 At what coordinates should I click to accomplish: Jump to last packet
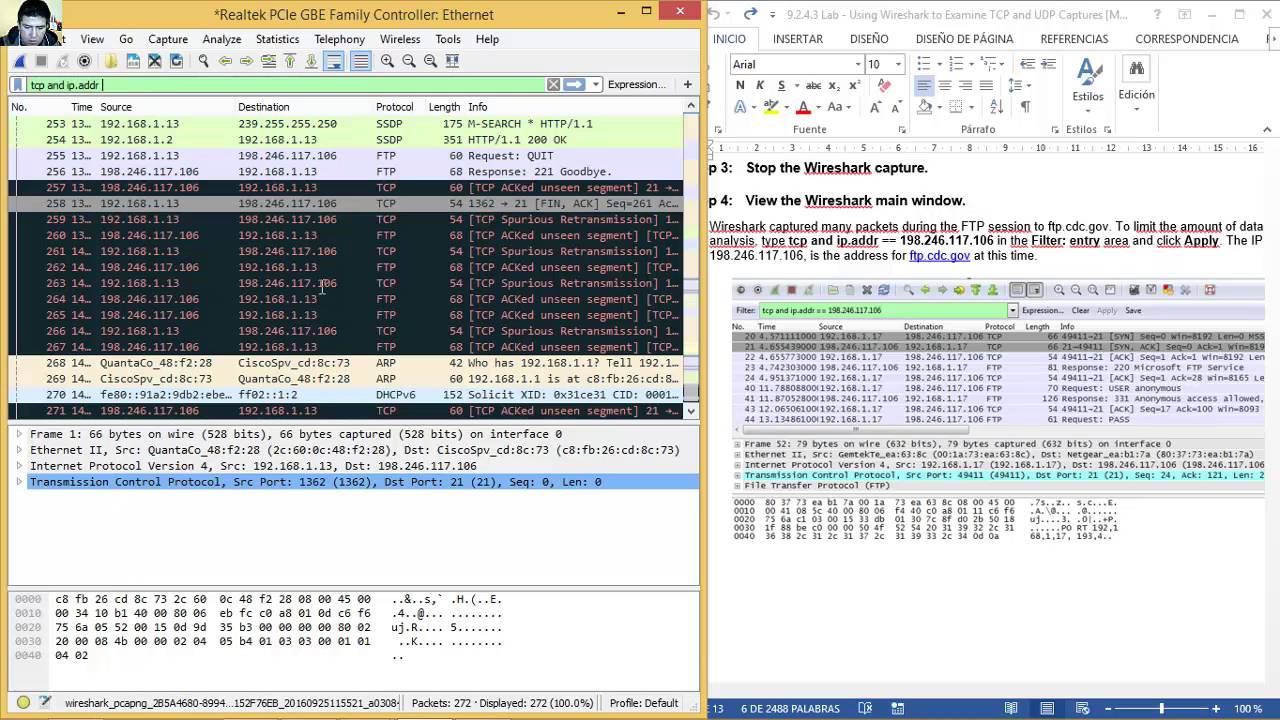click(x=311, y=61)
